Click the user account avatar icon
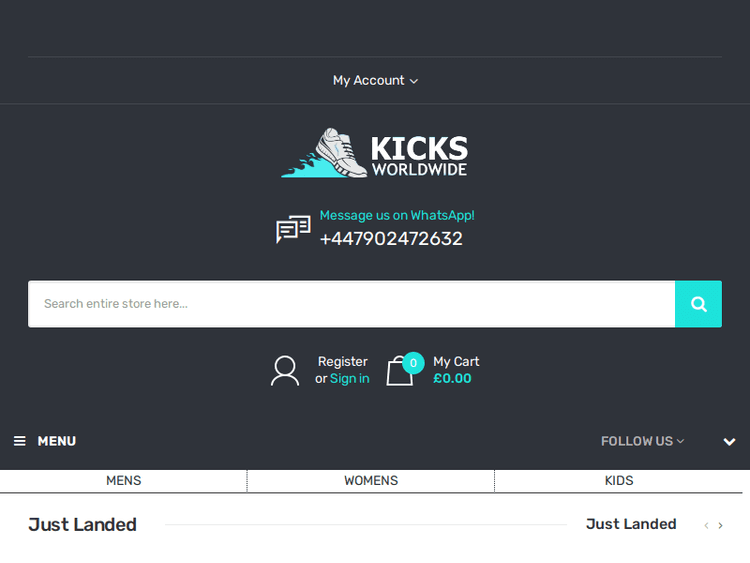Viewport: 750px width, 563px height. pos(285,370)
